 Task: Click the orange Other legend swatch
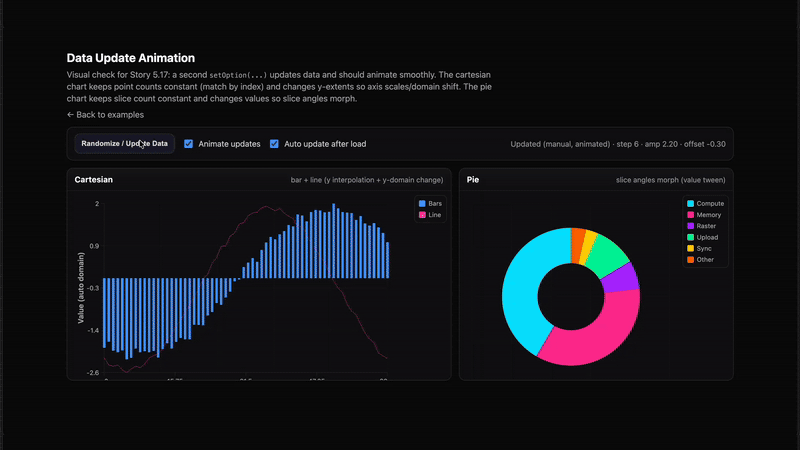point(690,260)
